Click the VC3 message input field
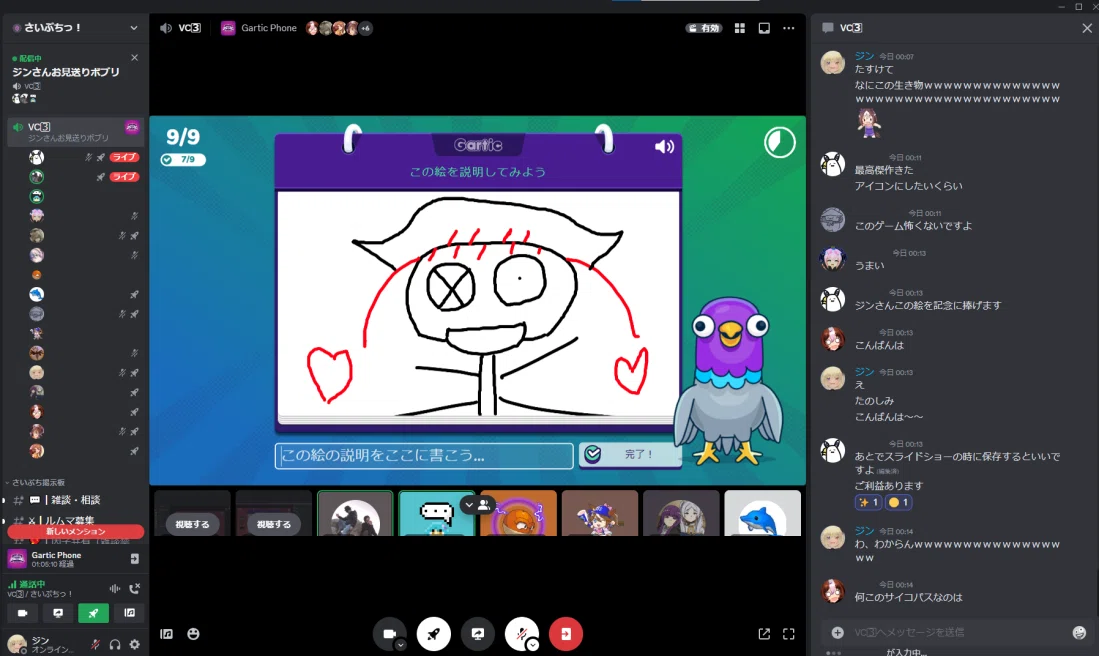The height and width of the screenshot is (656, 1099). pyautogui.click(x=957, y=632)
